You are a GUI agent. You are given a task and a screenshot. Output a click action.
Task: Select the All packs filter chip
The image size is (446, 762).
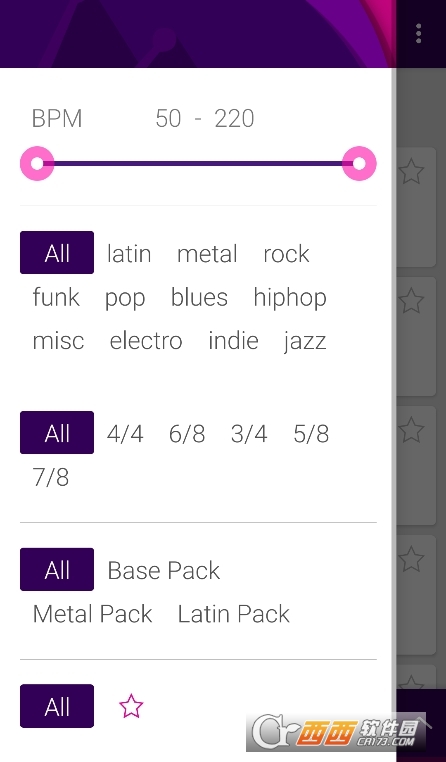(x=57, y=570)
